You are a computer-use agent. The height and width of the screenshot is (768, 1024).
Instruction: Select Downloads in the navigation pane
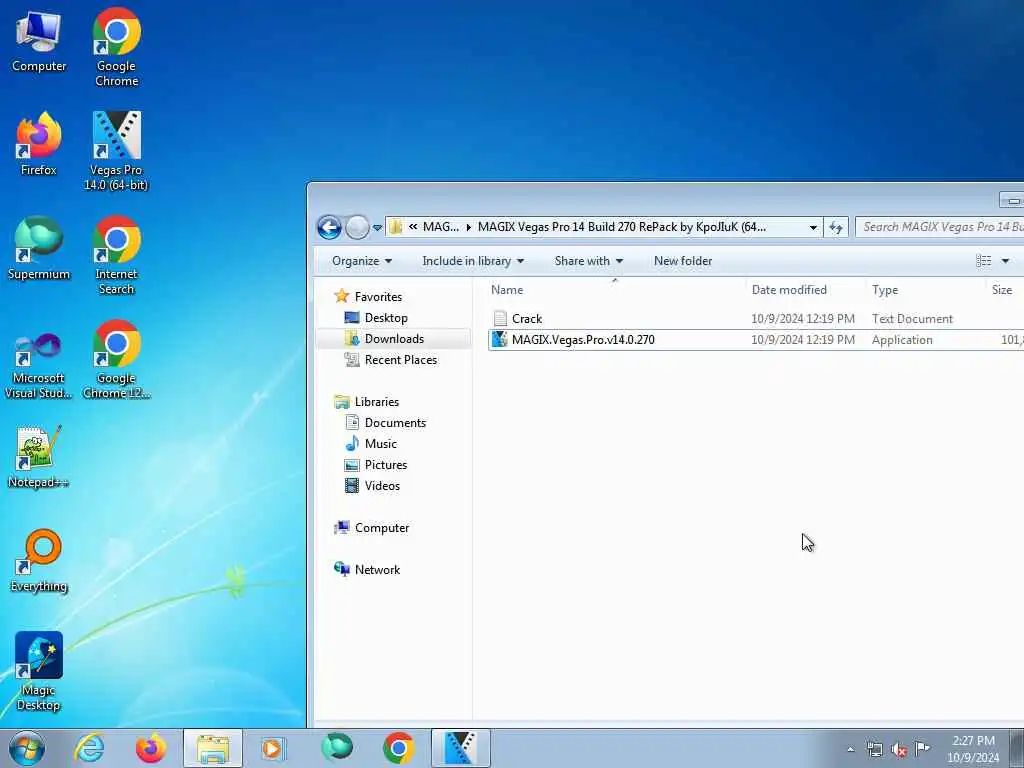[x=394, y=338]
